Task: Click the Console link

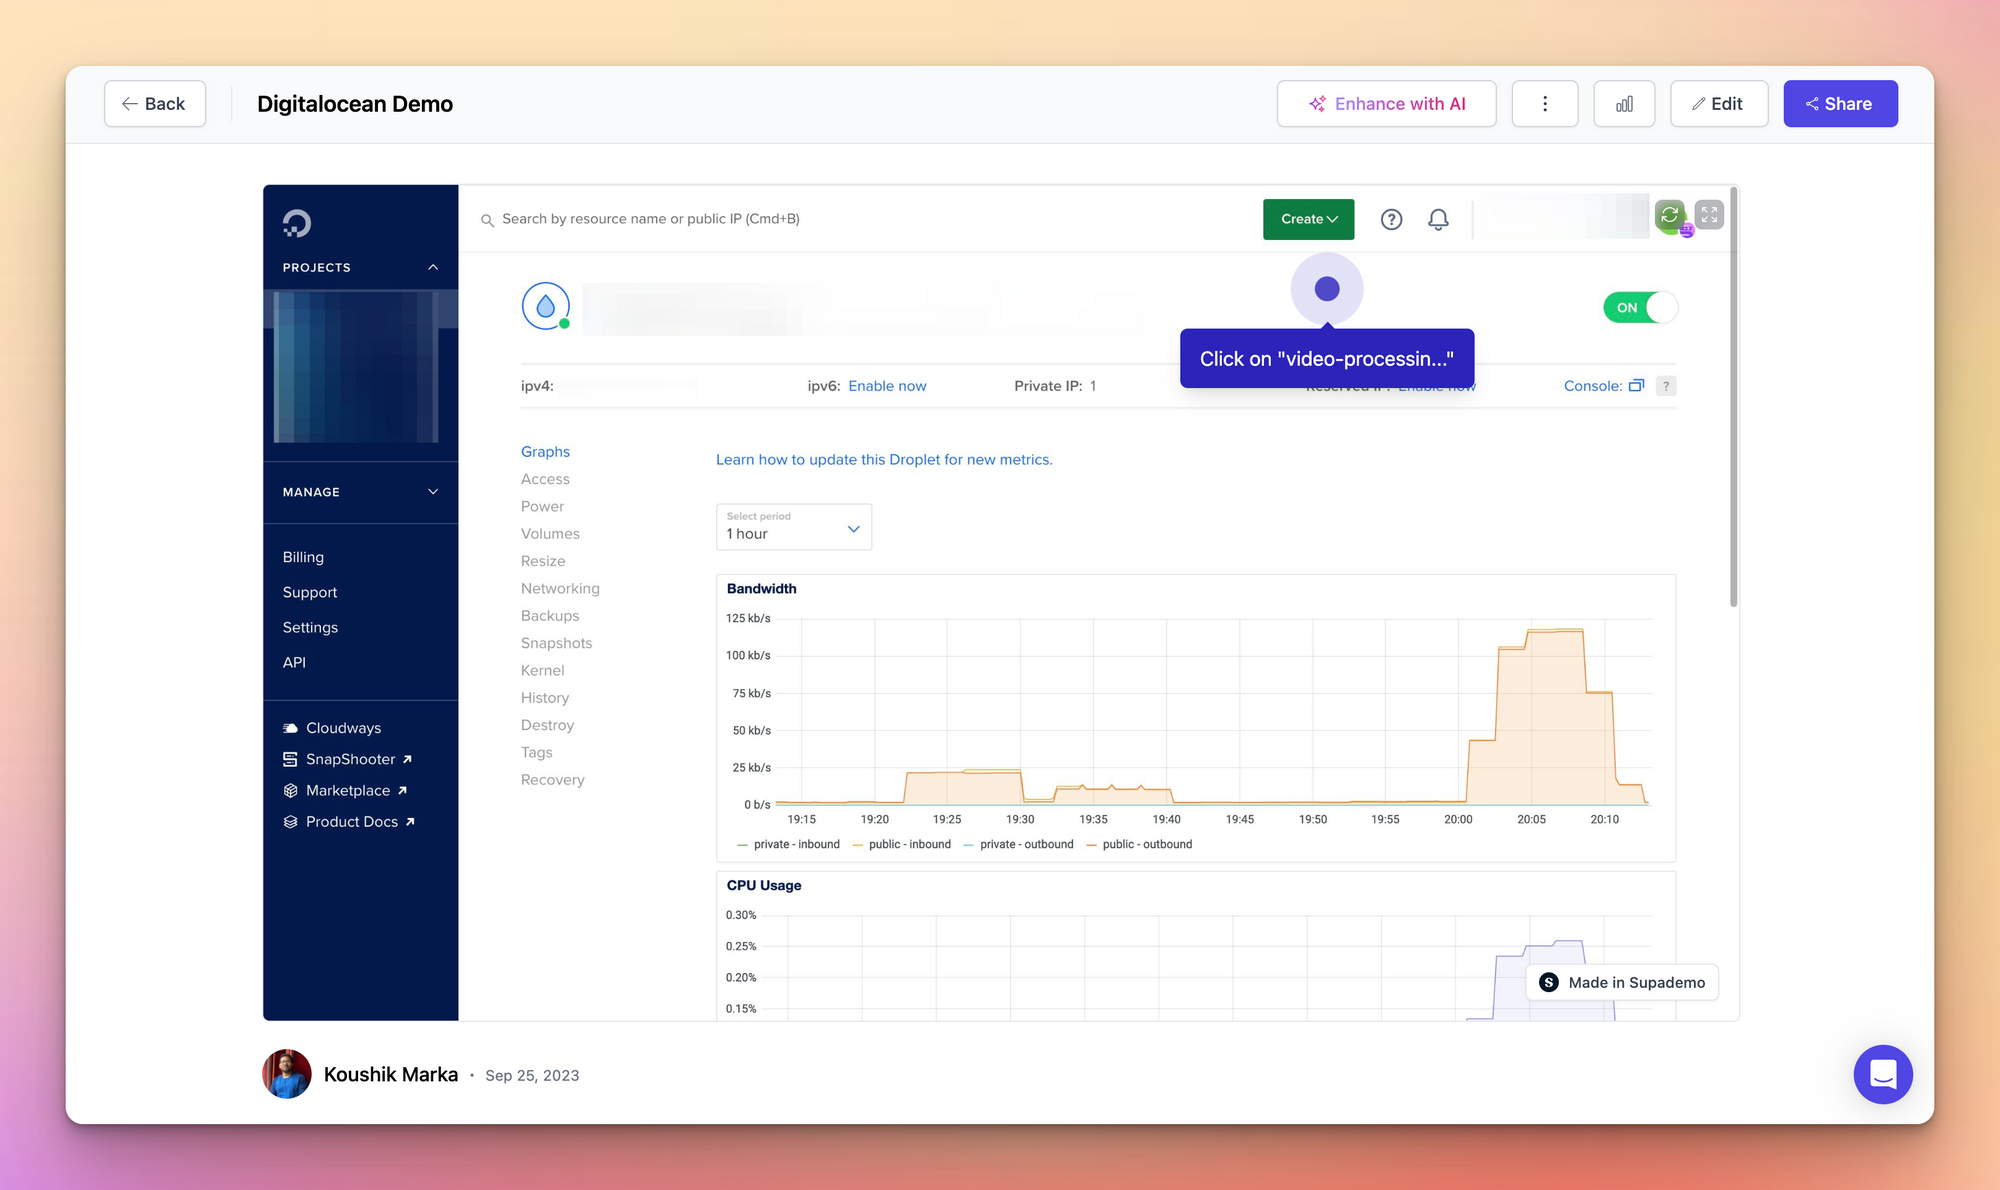Action: coord(1592,386)
